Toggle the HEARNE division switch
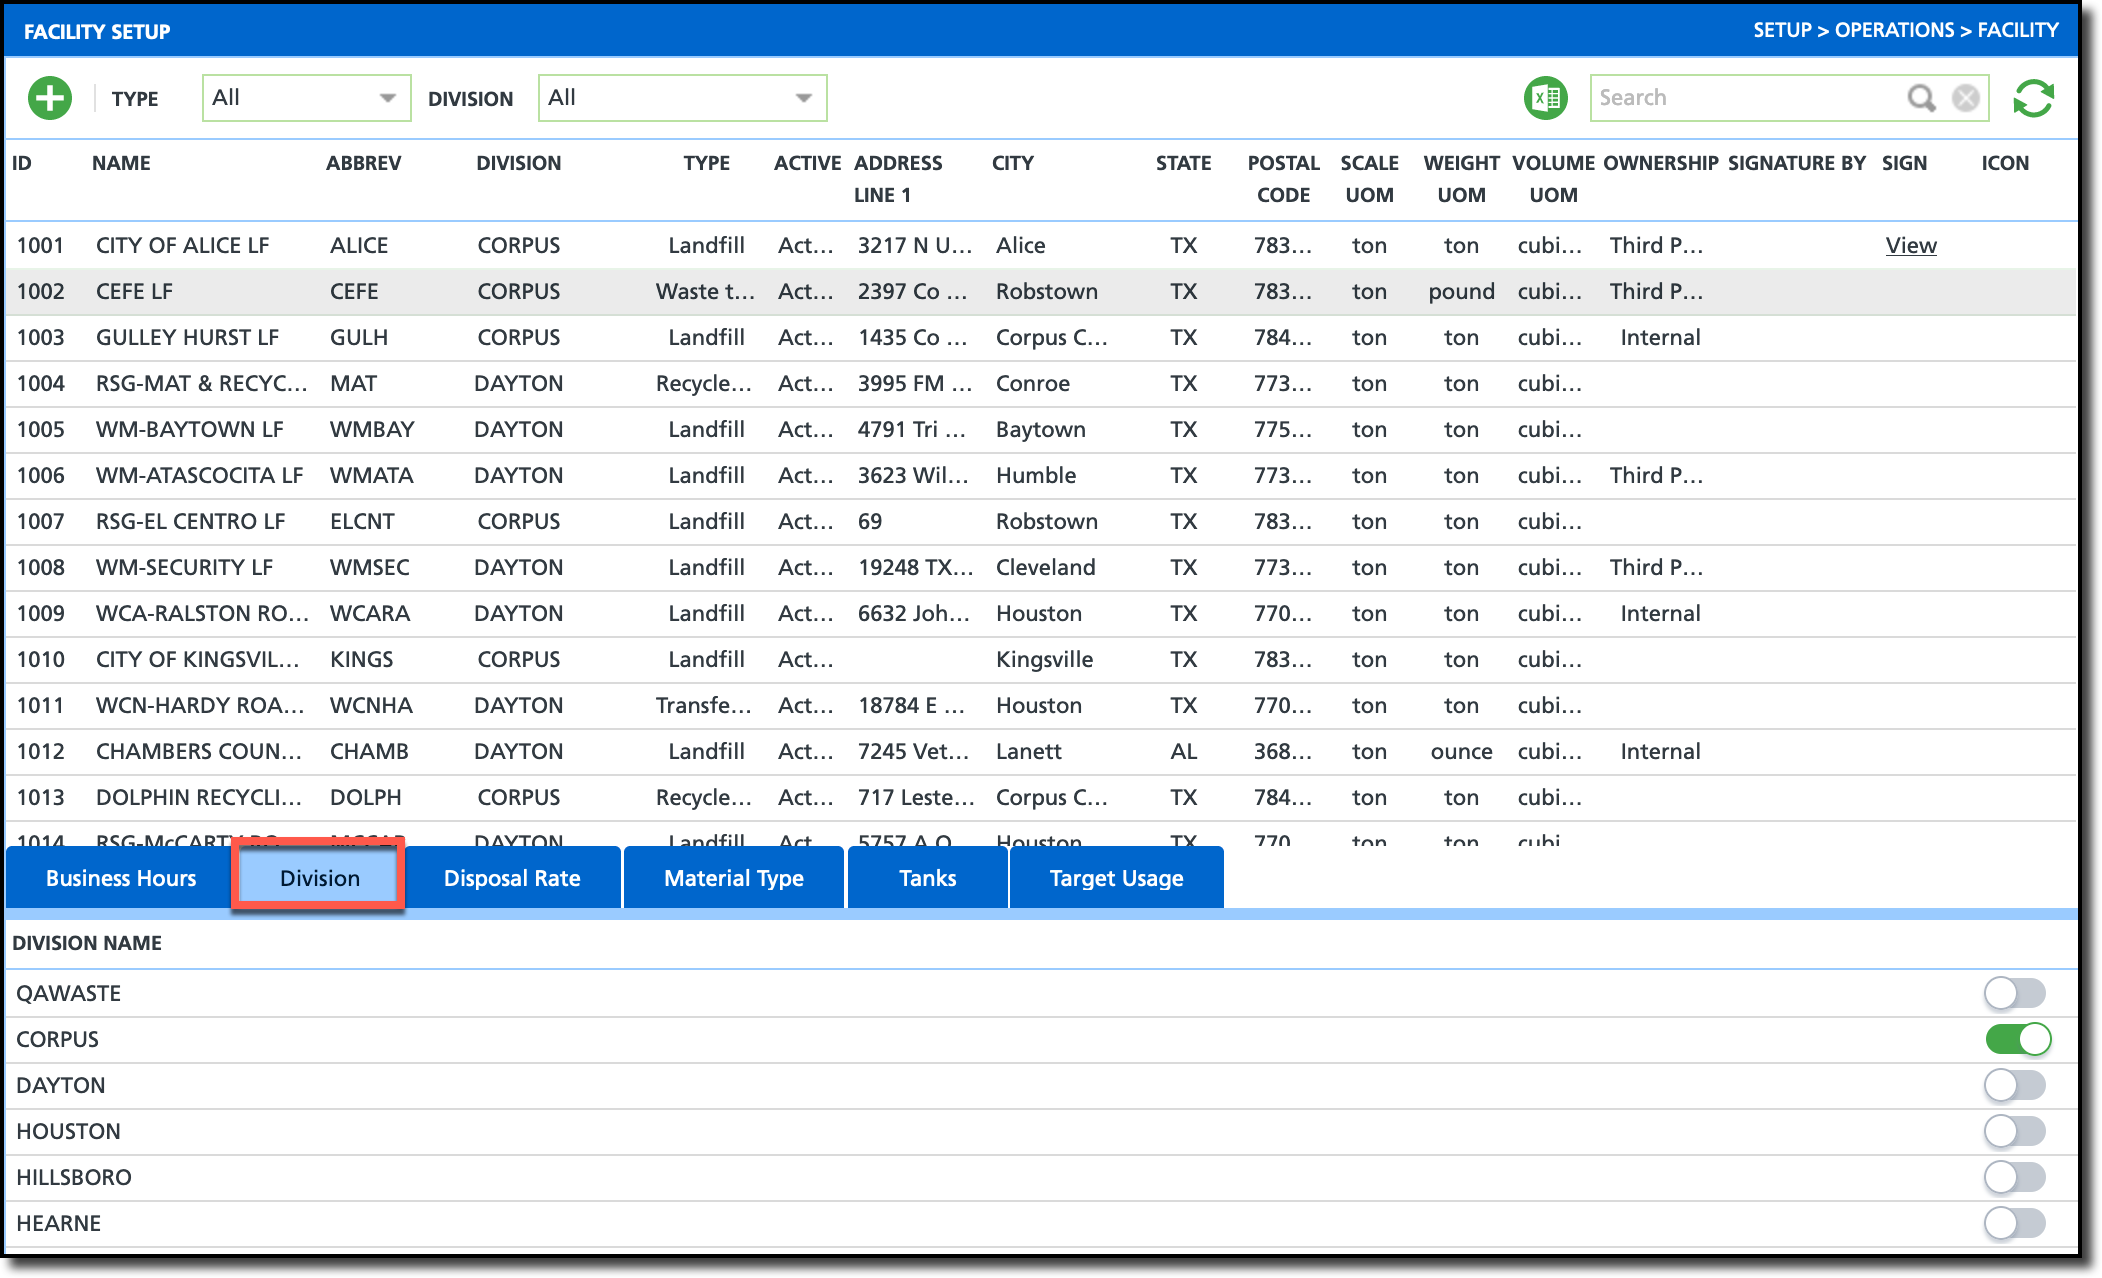 coord(2015,1223)
